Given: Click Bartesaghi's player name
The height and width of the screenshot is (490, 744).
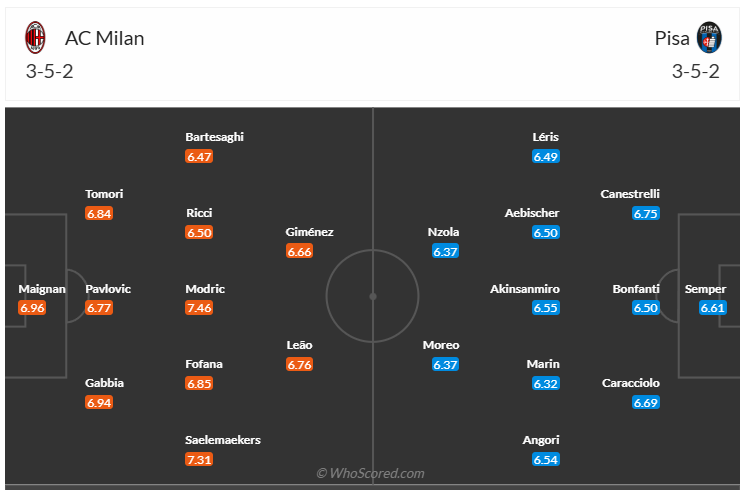Looking at the screenshot, I should [214, 137].
